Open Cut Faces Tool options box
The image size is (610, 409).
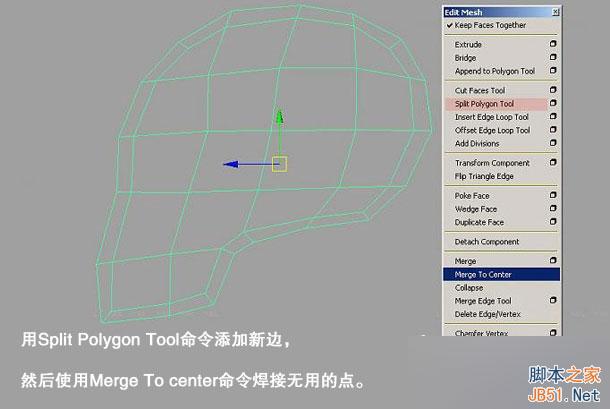[553, 90]
